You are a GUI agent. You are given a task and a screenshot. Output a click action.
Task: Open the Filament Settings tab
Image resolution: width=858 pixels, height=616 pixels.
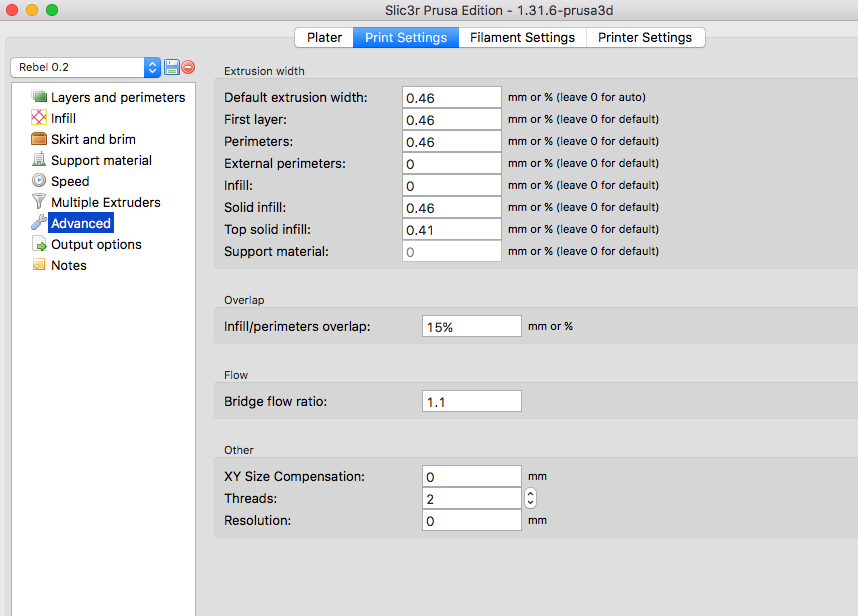coord(522,37)
